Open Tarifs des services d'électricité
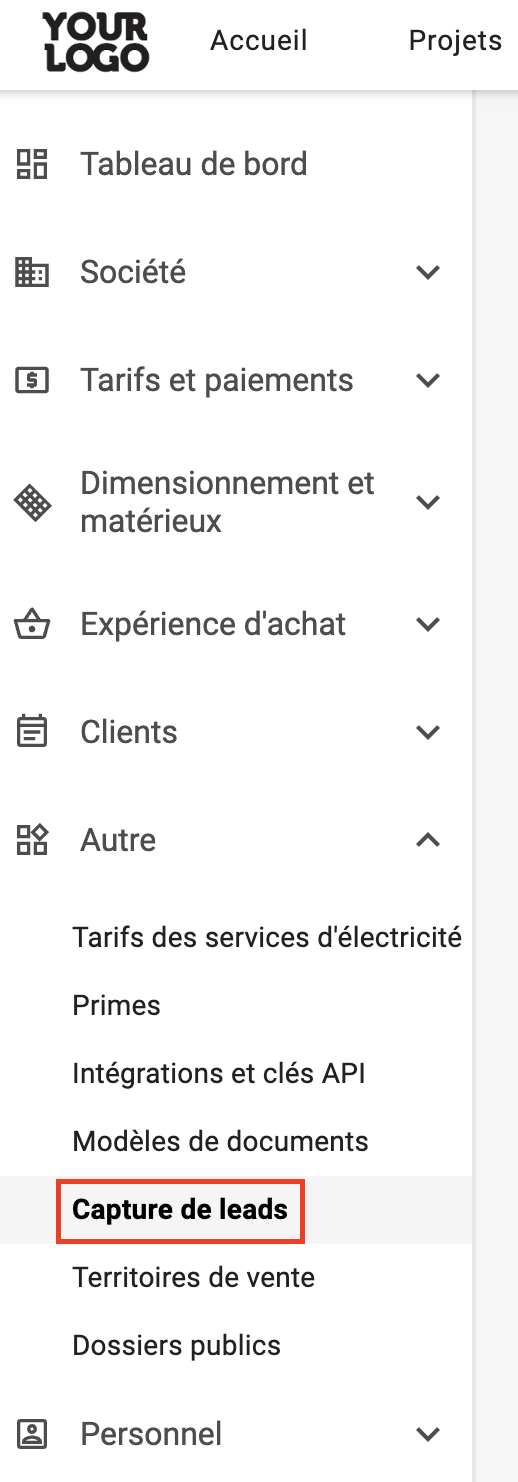 [267, 937]
